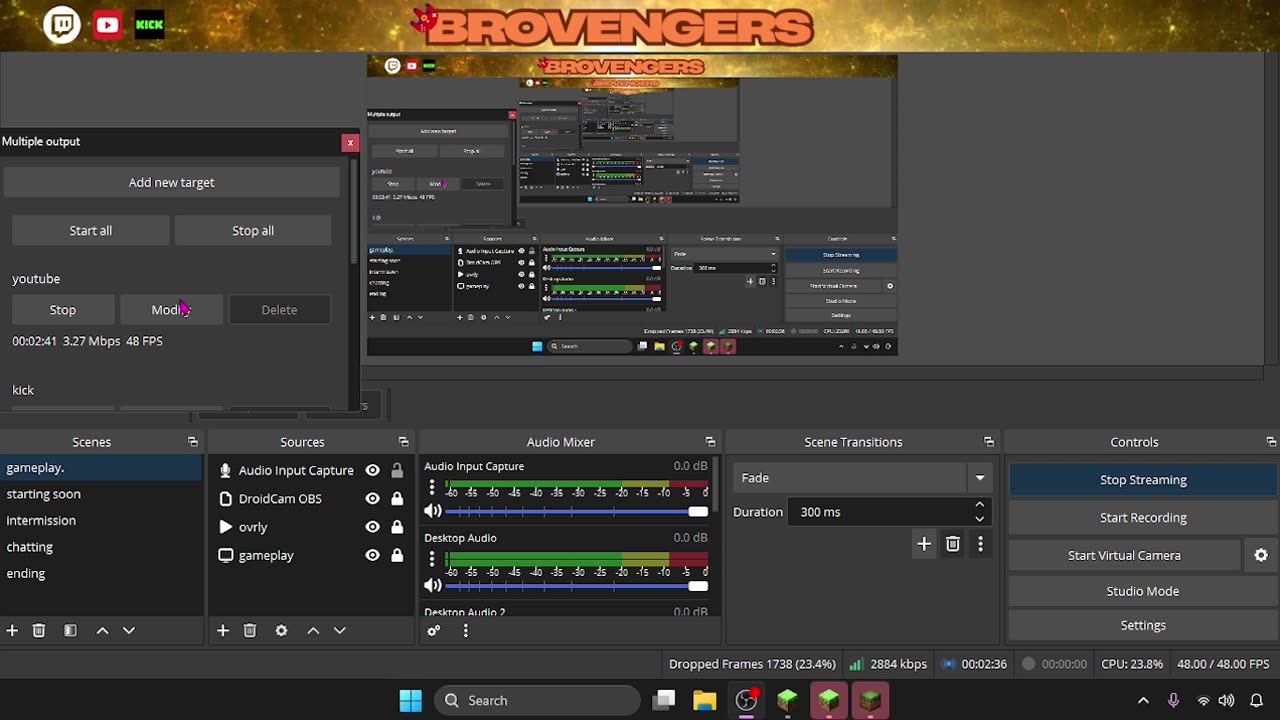Open properties for selected source gear icon
1280x720 pixels.
[x=281, y=631]
